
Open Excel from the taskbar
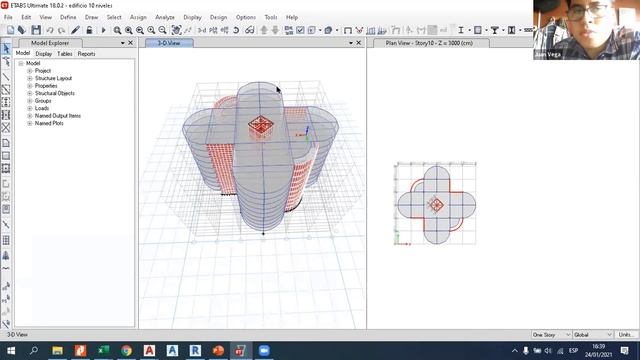point(103,351)
